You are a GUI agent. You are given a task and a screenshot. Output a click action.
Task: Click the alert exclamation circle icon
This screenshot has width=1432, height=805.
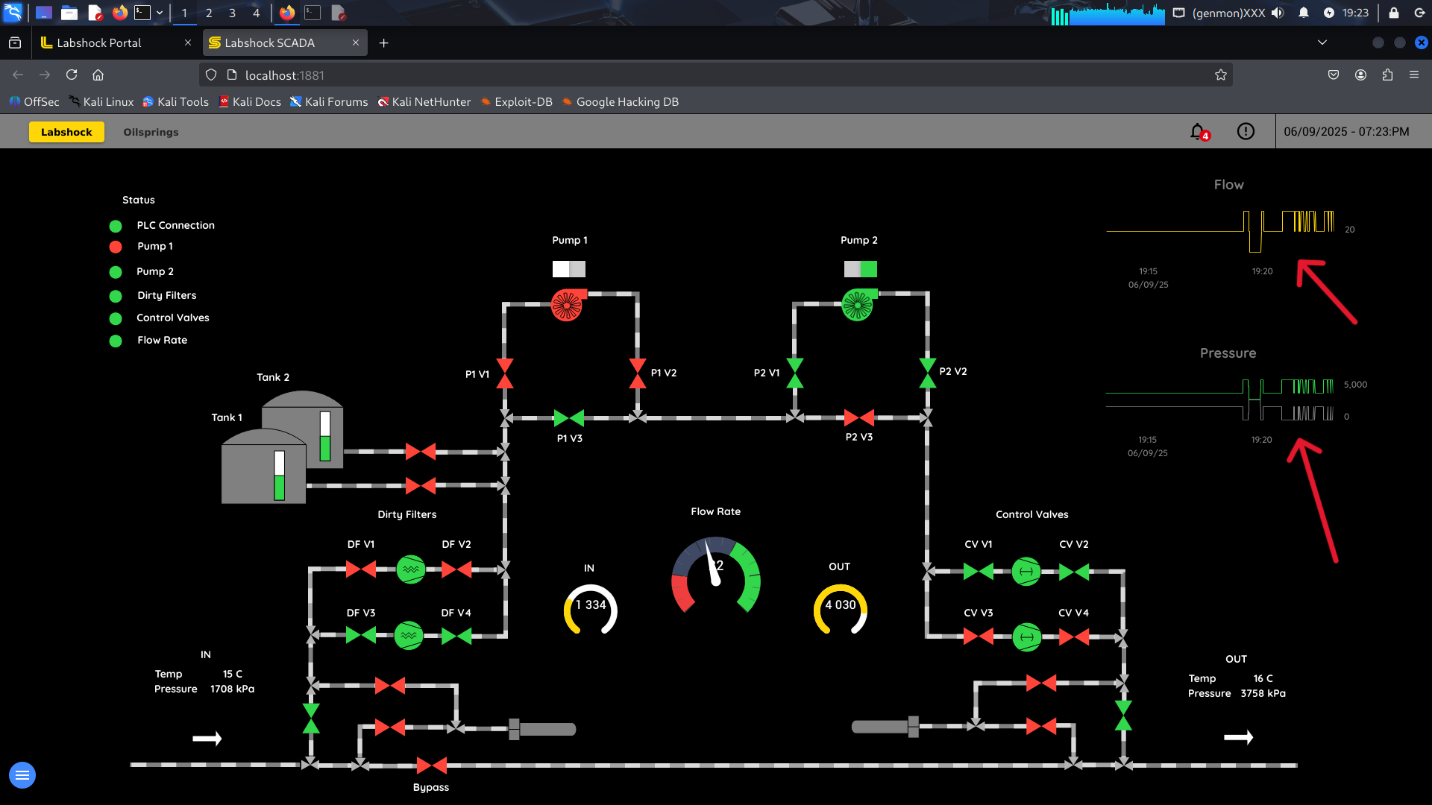pyautogui.click(x=1245, y=131)
